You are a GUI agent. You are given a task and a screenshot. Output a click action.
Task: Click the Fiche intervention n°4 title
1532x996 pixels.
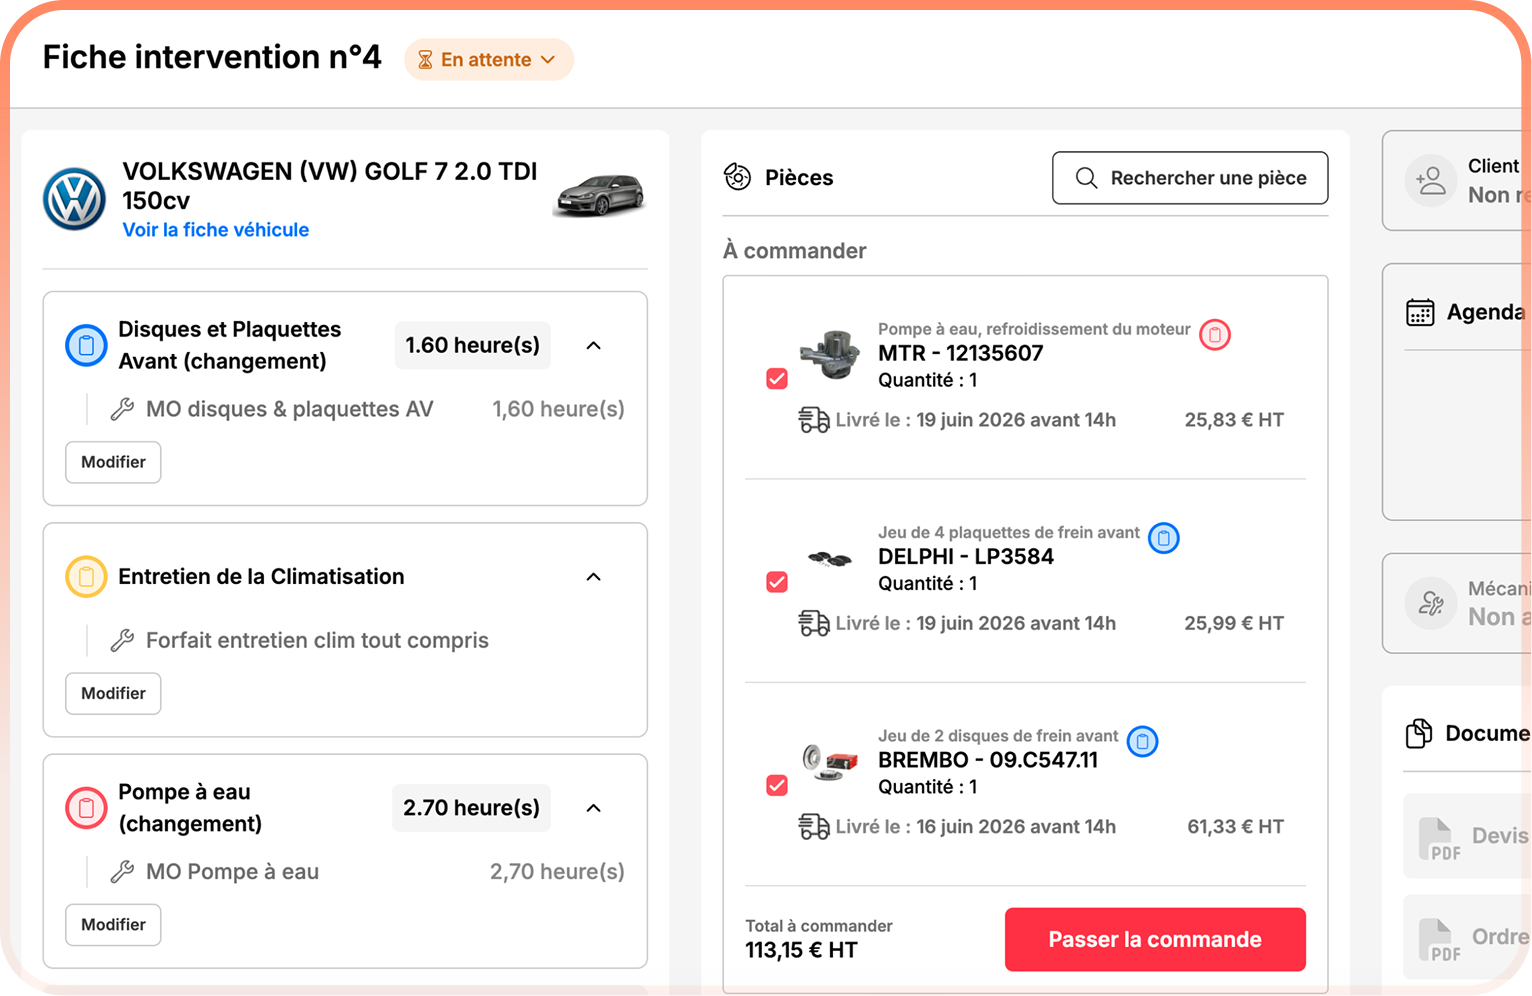pos(212,58)
